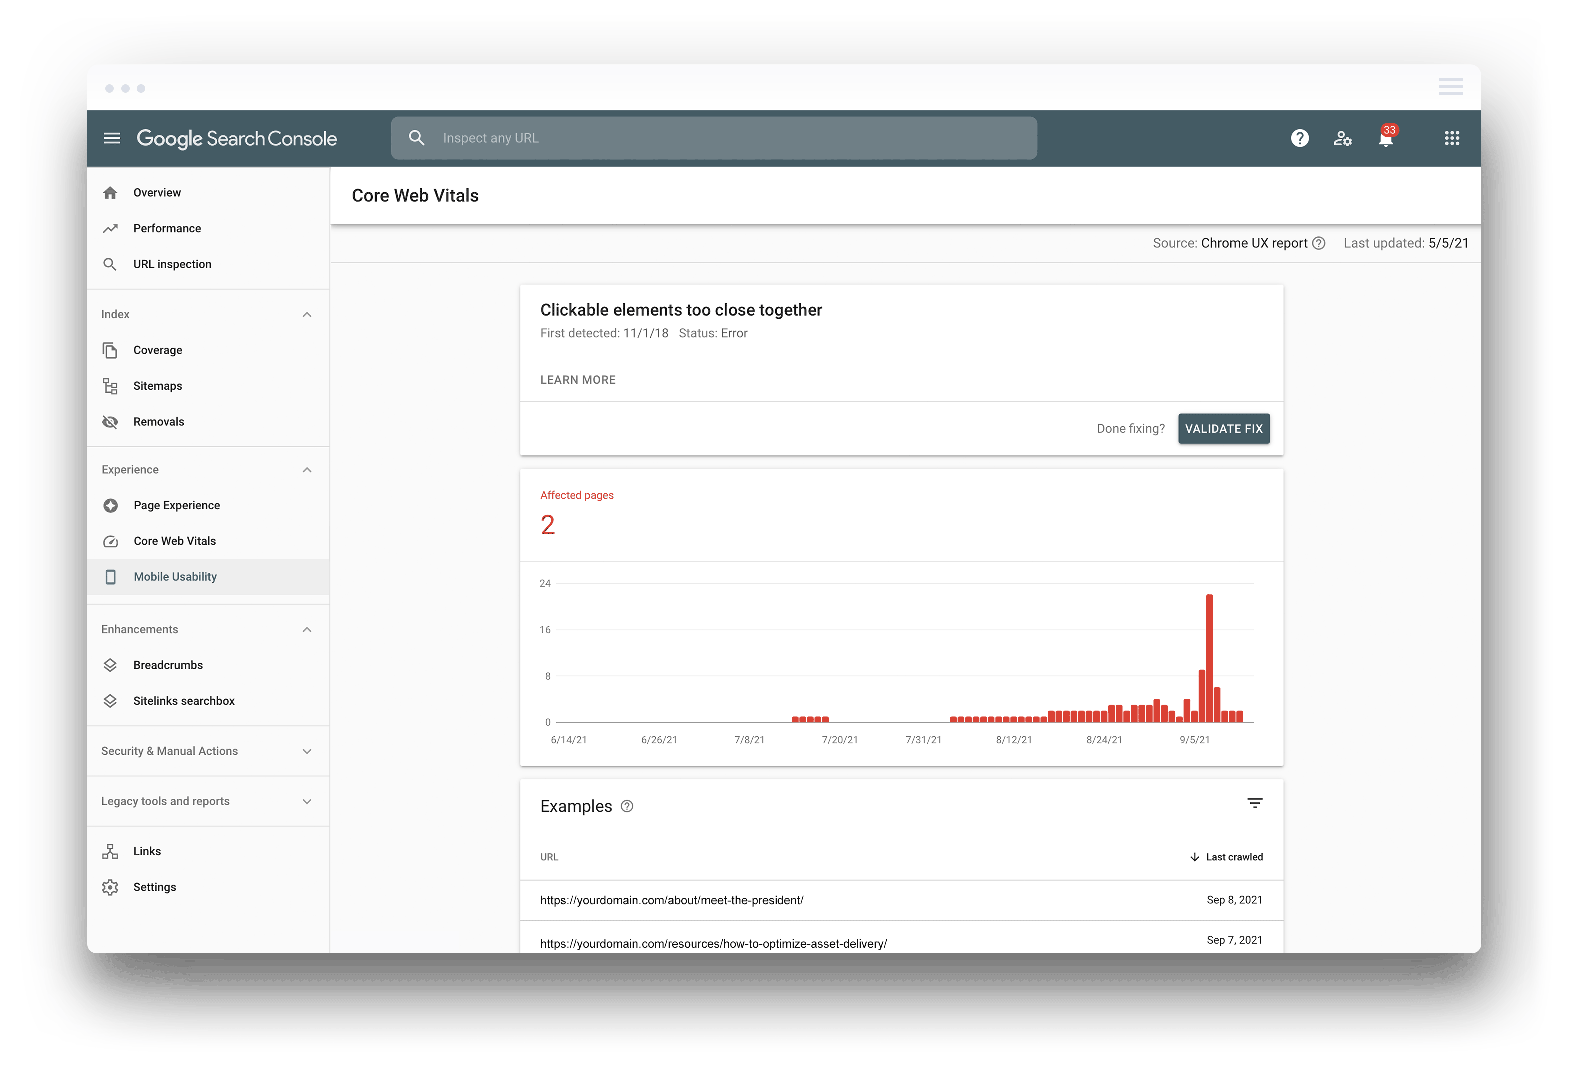The image size is (1570, 1074).
Task: Open the Google apps grid
Action: (x=1452, y=138)
